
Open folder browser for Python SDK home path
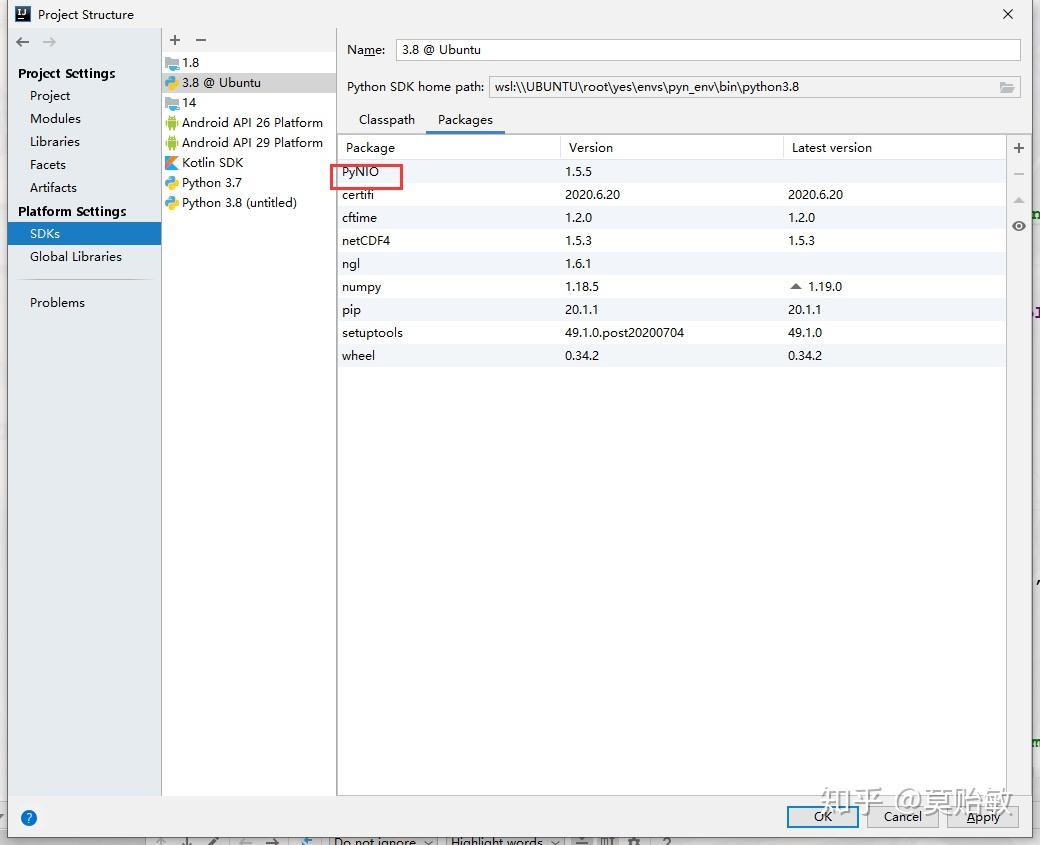coord(1007,87)
